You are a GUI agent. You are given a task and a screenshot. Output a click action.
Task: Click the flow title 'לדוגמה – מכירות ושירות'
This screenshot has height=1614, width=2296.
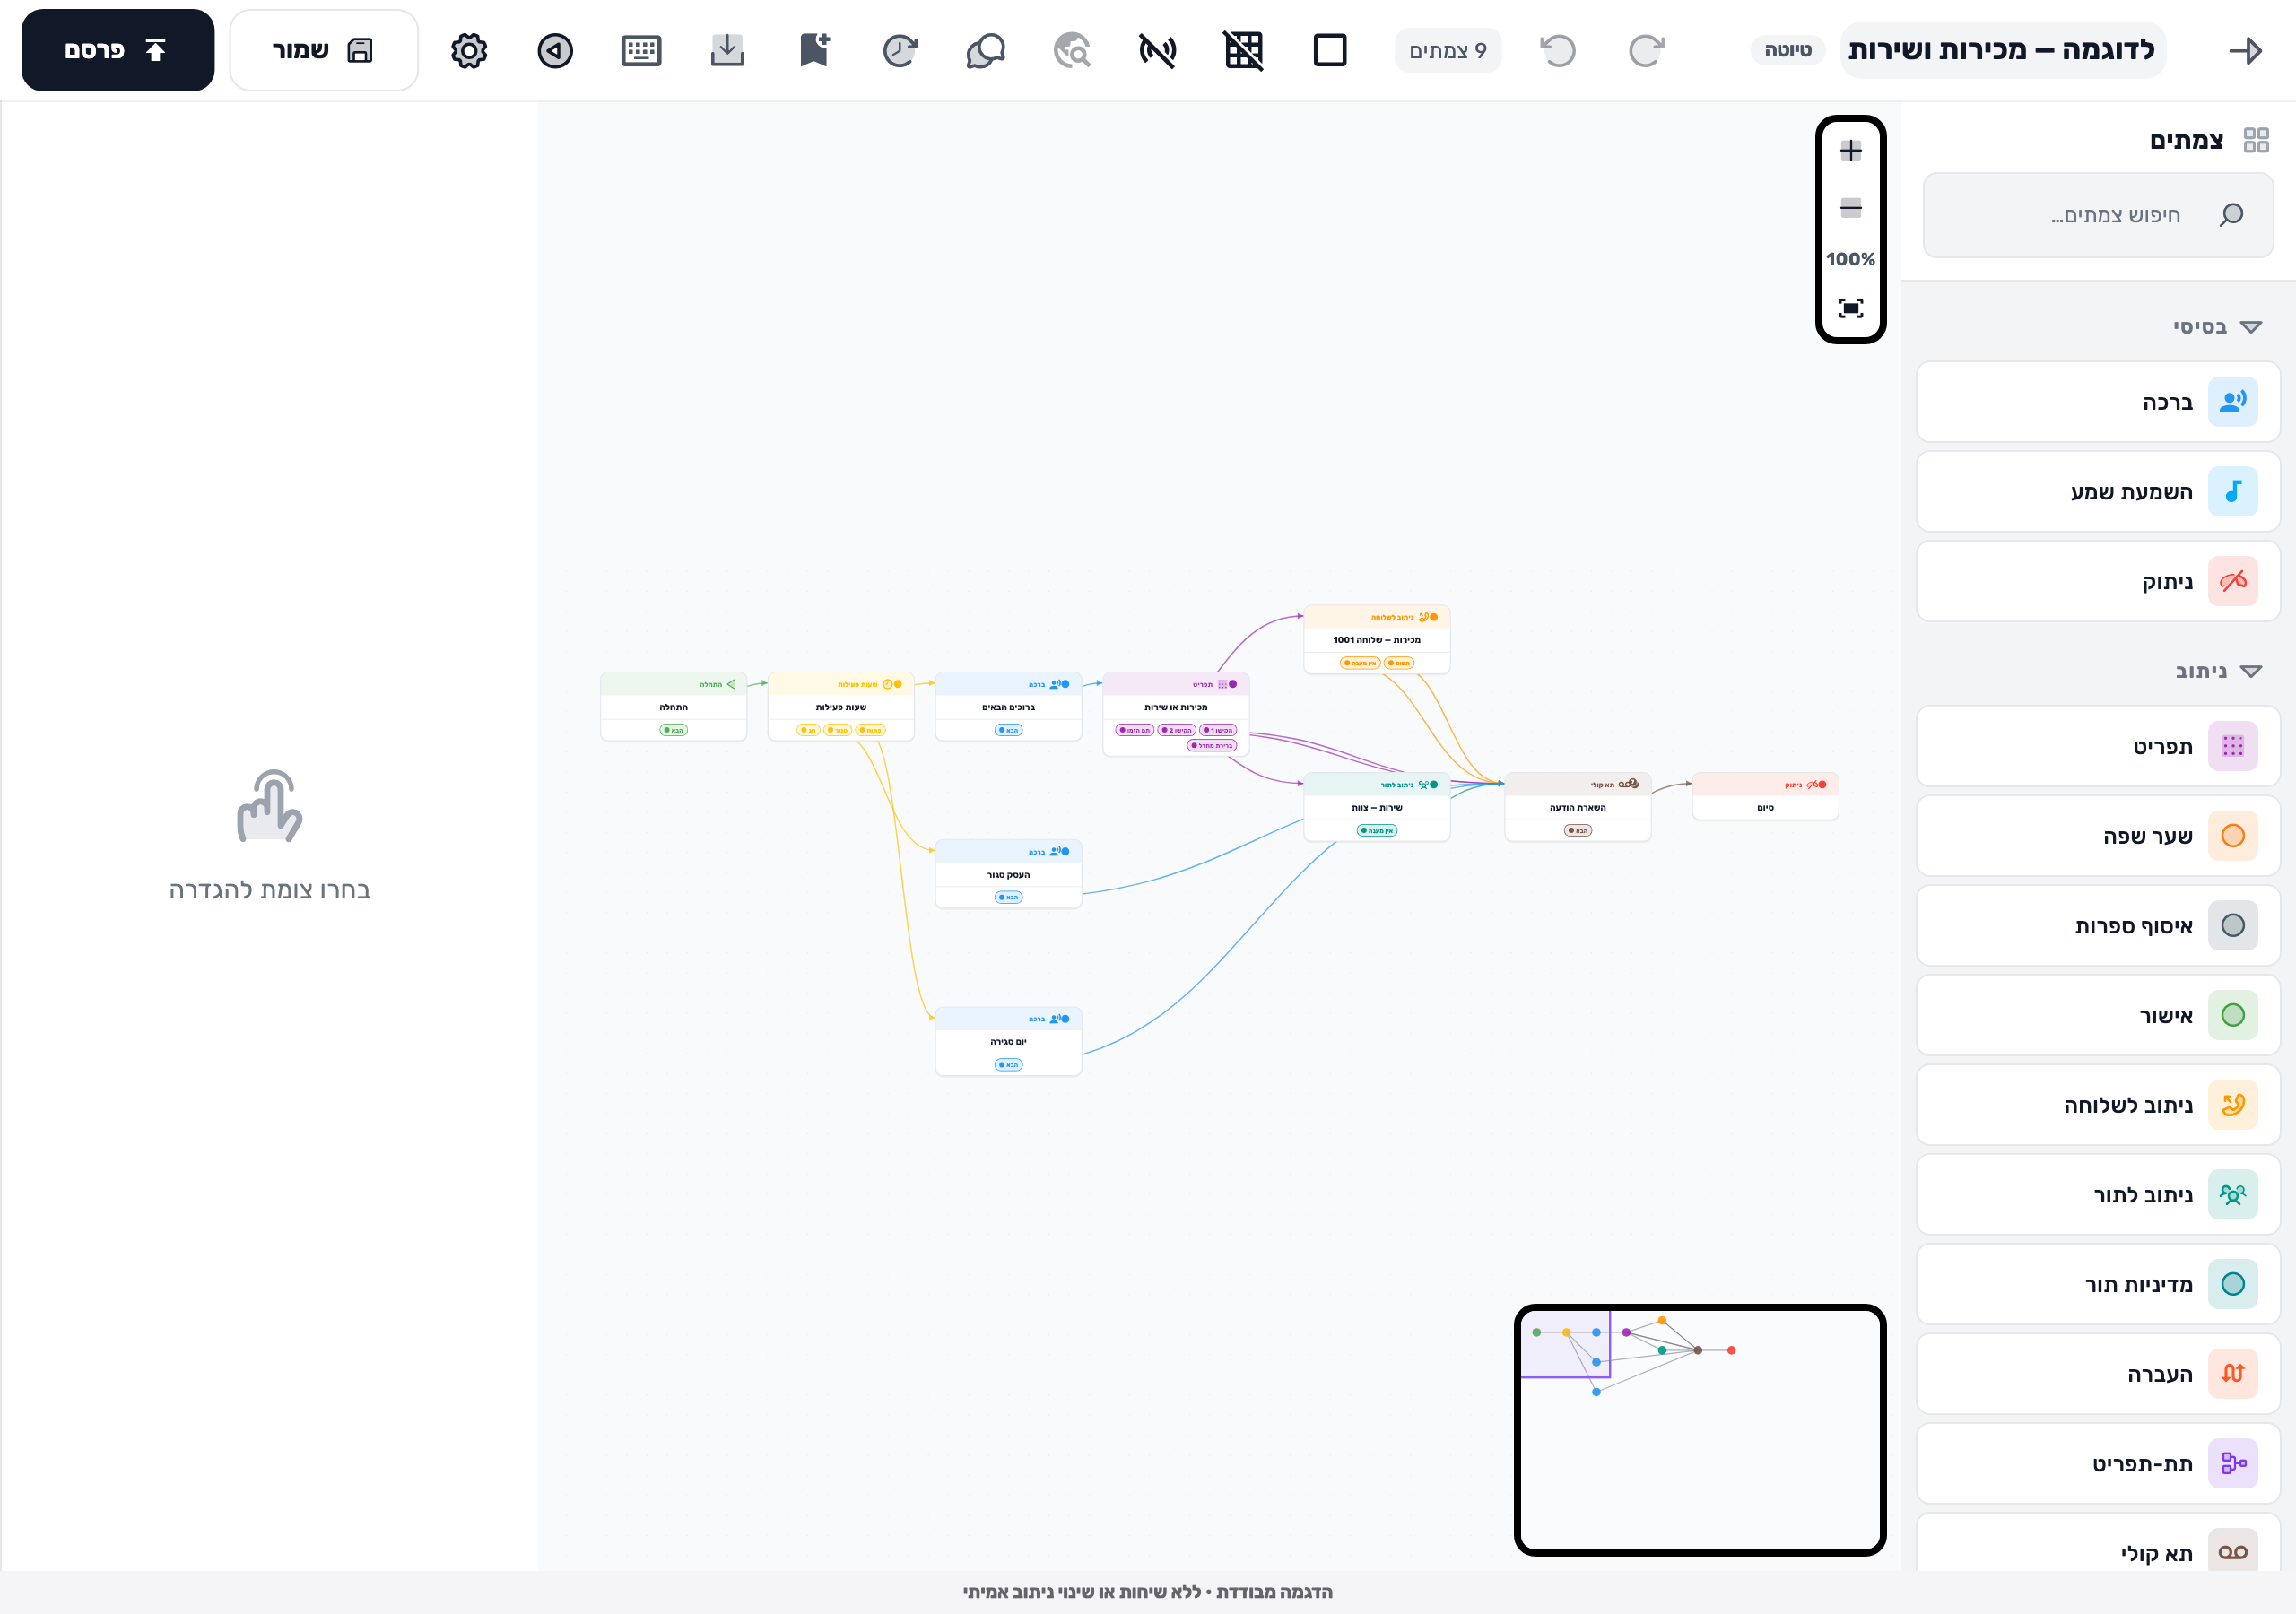coord(2002,50)
